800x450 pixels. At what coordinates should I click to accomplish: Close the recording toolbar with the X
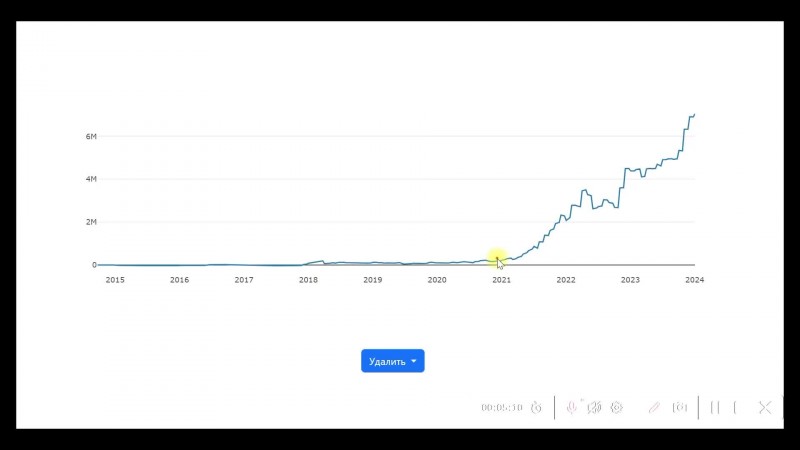coord(765,407)
